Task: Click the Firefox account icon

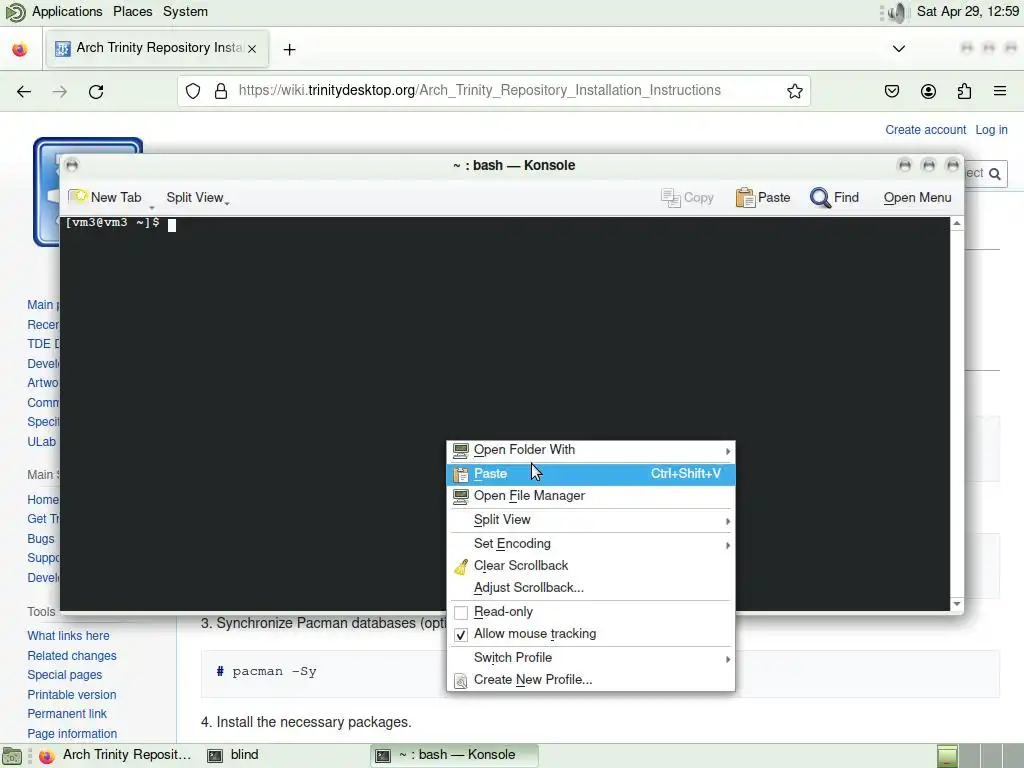Action: [x=928, y=91]
